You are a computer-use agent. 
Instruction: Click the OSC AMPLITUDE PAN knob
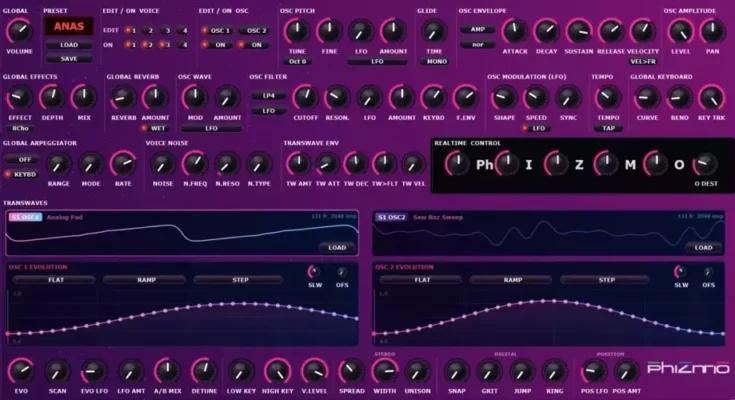pyautogui.click(x=712, y=31)
